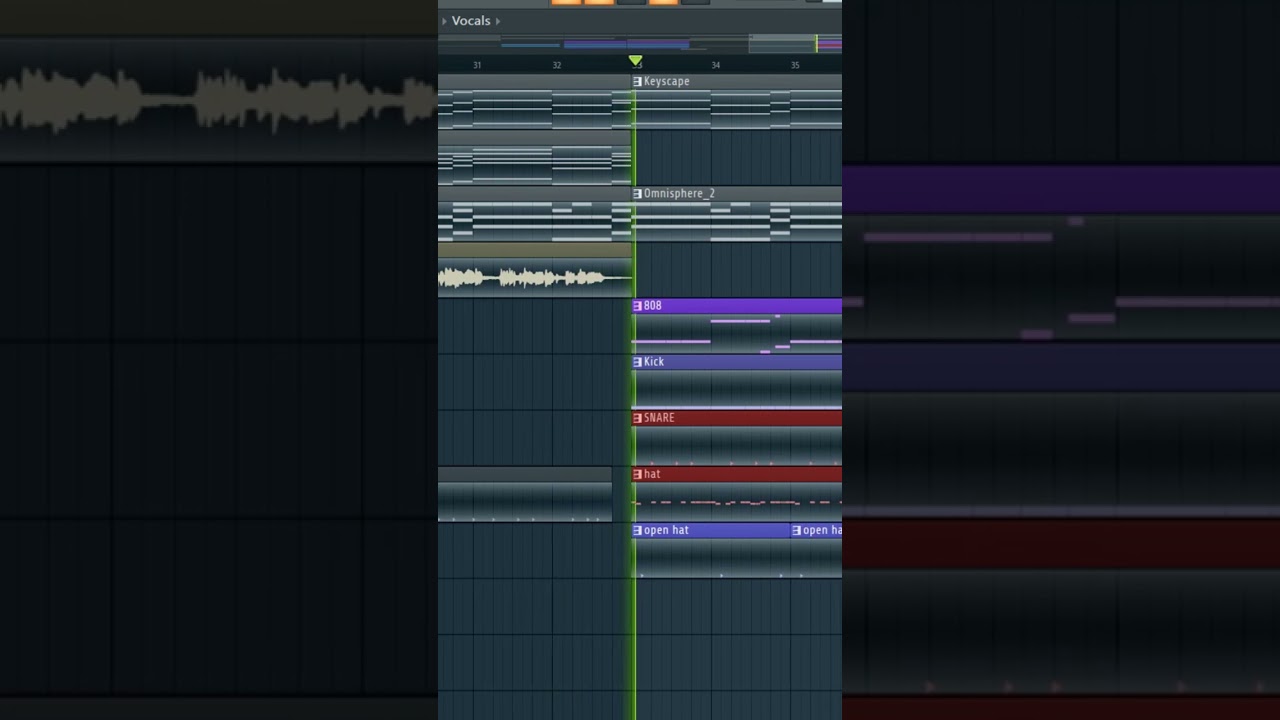The image size is (1280, 720).
Task: Select the Omnisphere_2 clip title
Action: click(x=679, y=193)
